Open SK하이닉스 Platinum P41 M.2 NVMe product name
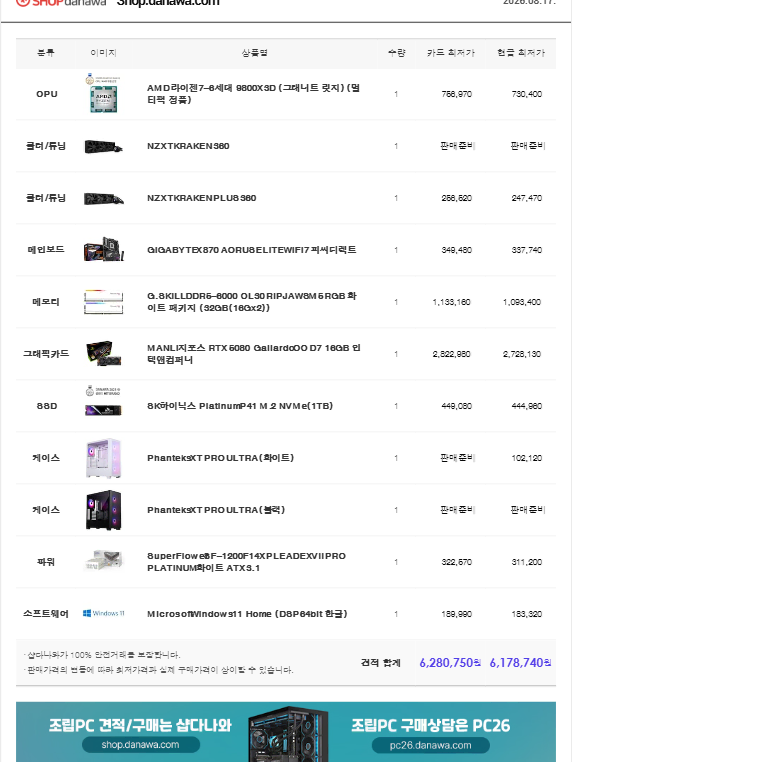This screenshot has width=762, height=762. [x=240, y=406]
